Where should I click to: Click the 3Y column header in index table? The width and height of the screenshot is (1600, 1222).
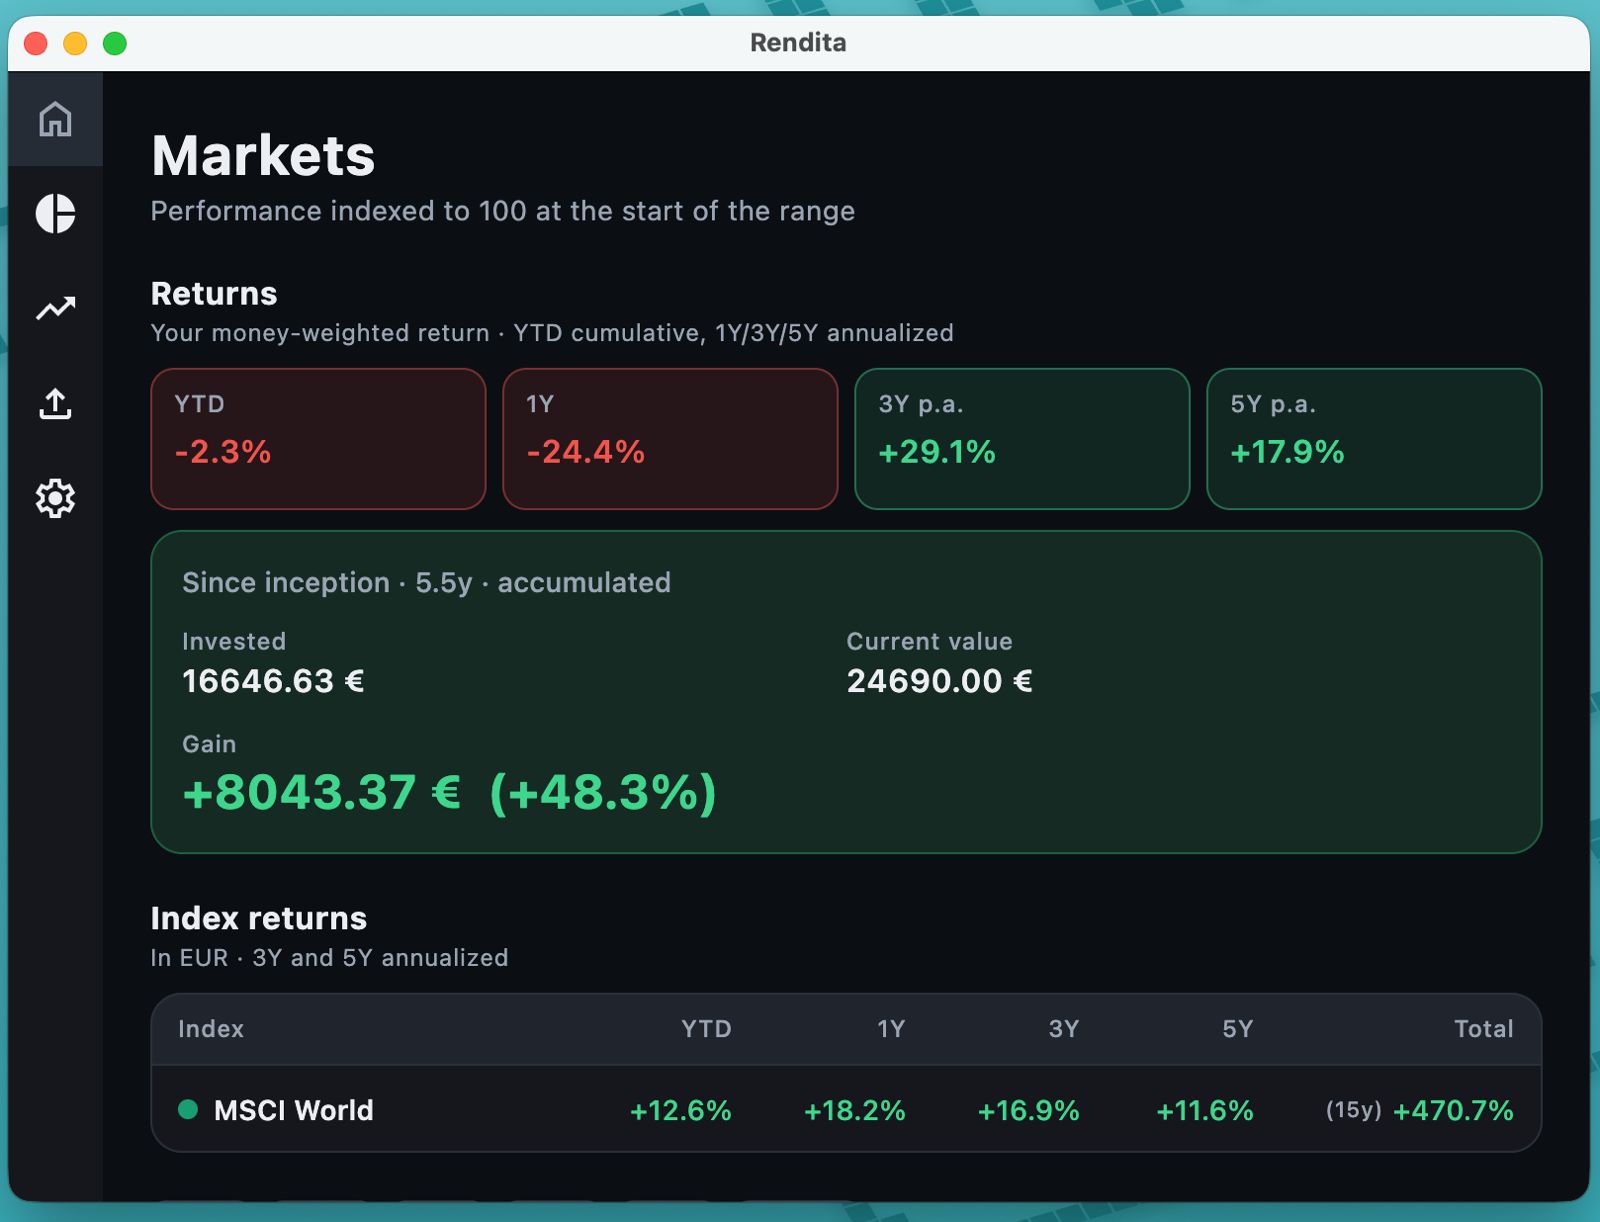pyautogui.click(x=1064, y=1029)
